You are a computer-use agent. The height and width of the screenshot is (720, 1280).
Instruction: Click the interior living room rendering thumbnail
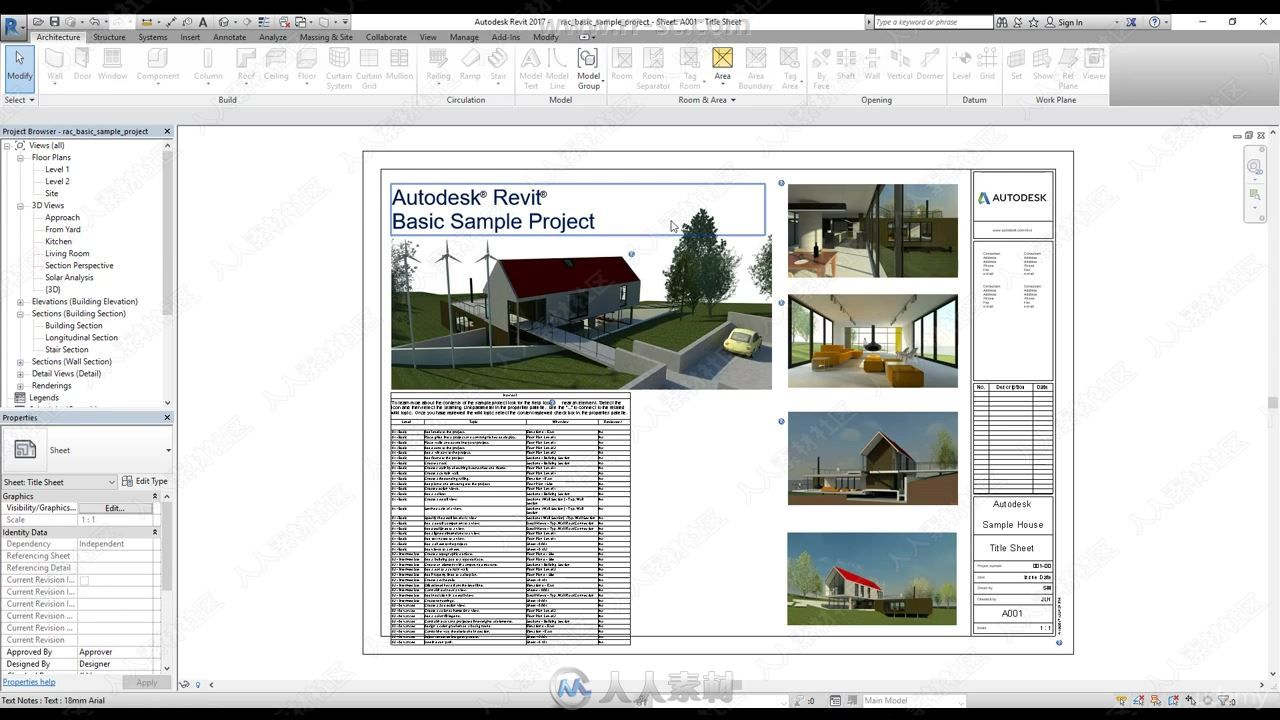click(872, 340)
